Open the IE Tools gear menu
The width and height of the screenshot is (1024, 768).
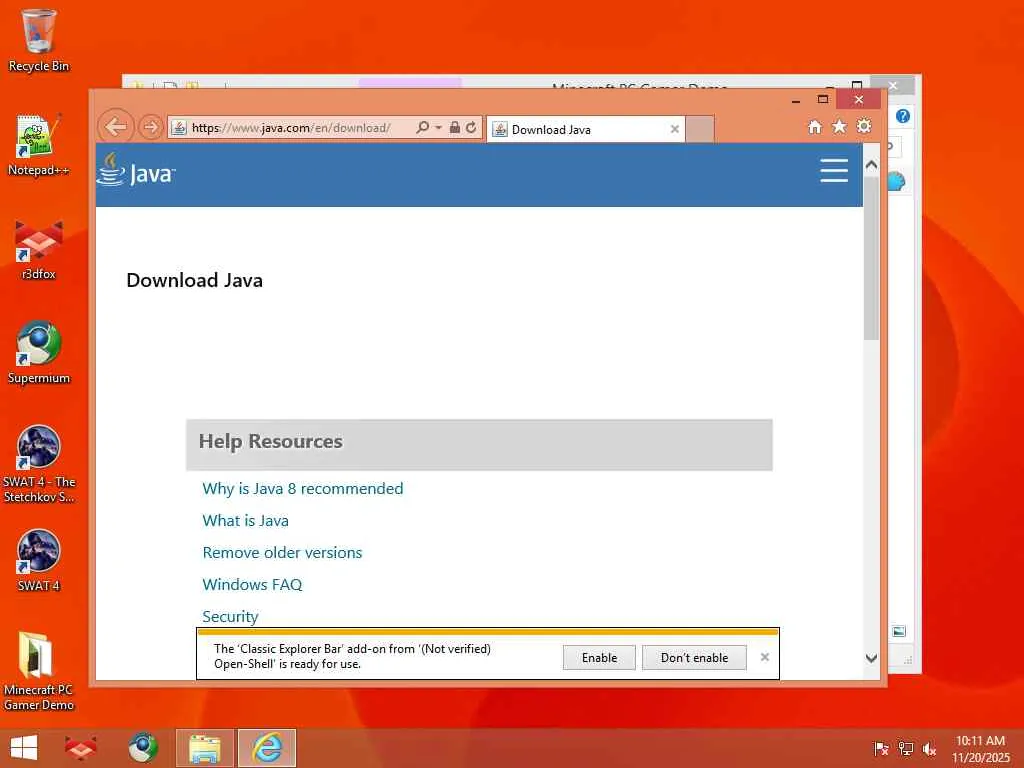(864, 126)
